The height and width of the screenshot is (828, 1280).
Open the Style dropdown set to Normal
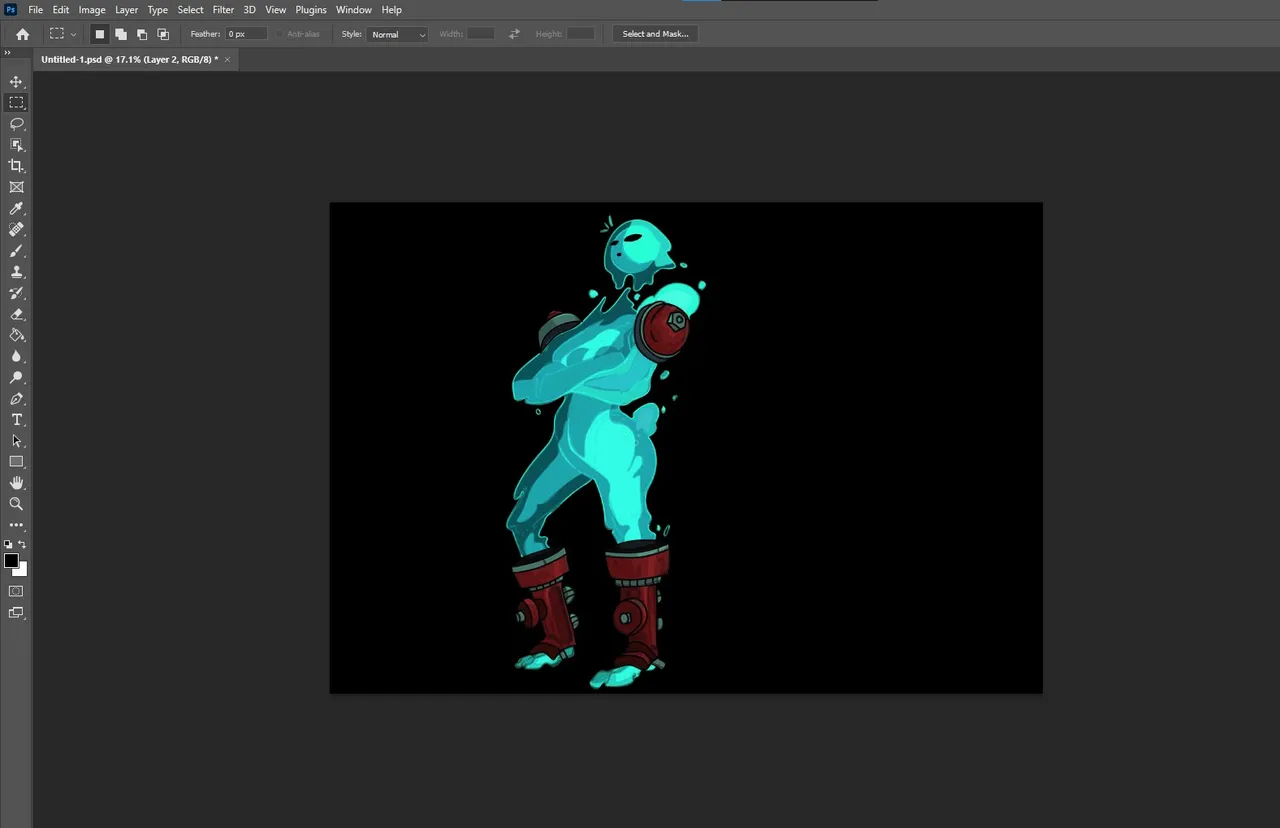coord(398,34)
